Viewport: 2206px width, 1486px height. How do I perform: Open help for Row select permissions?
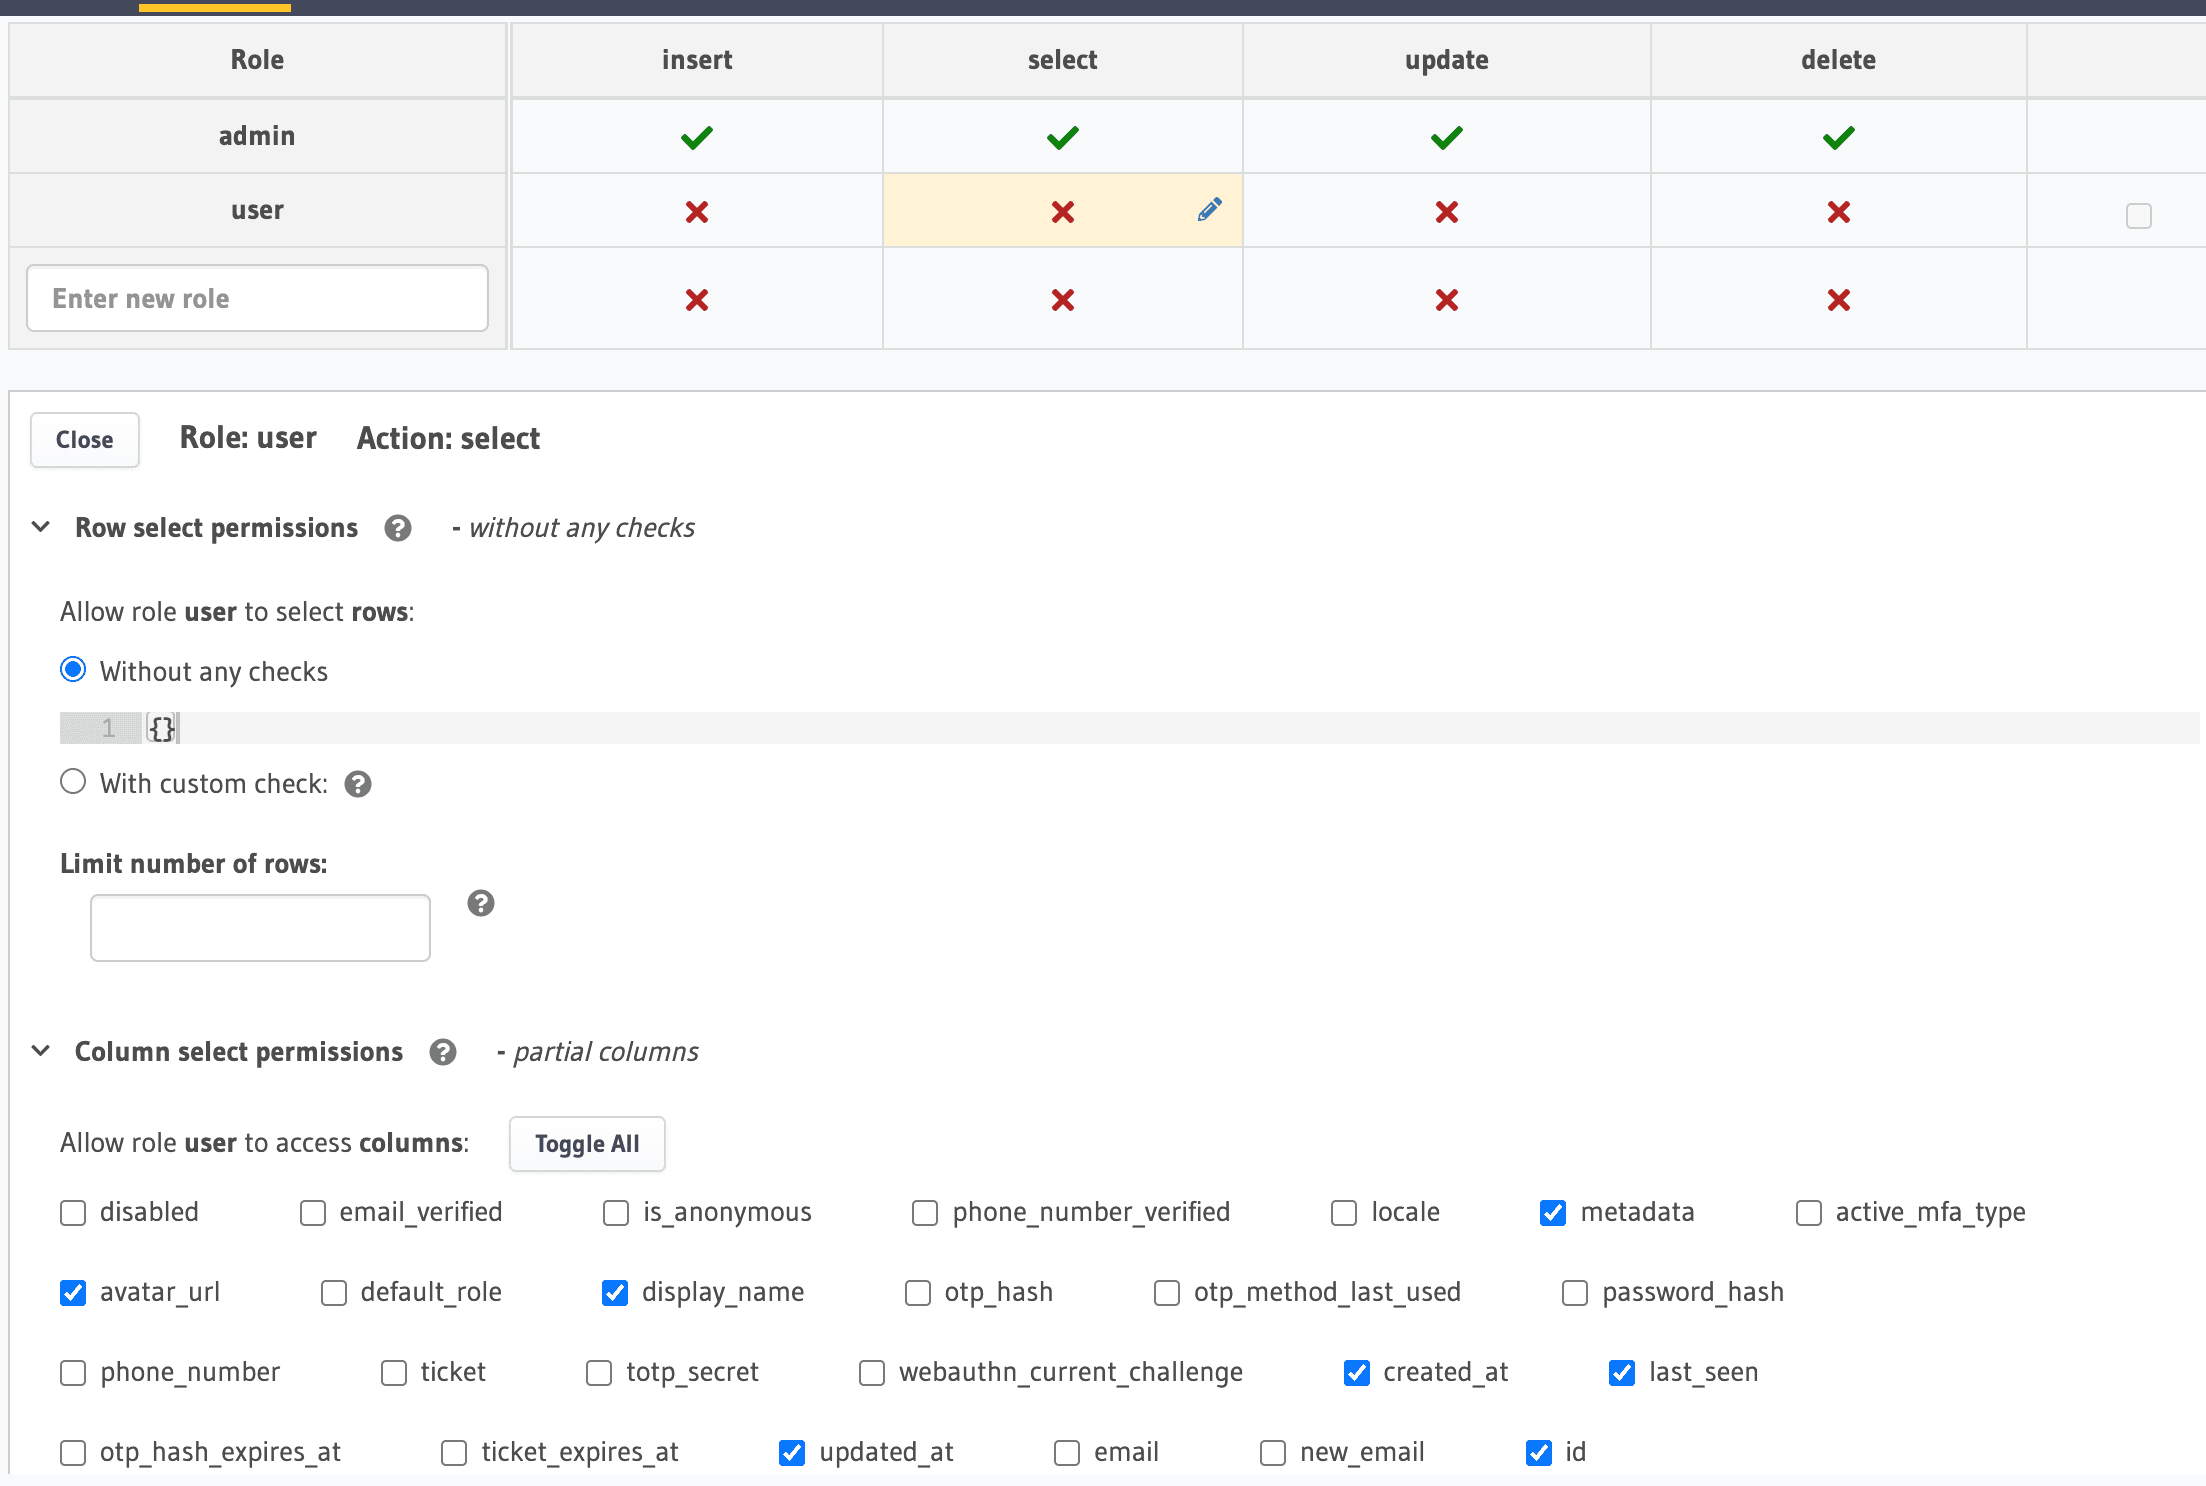pyautogui.click(x=398, y=528)
